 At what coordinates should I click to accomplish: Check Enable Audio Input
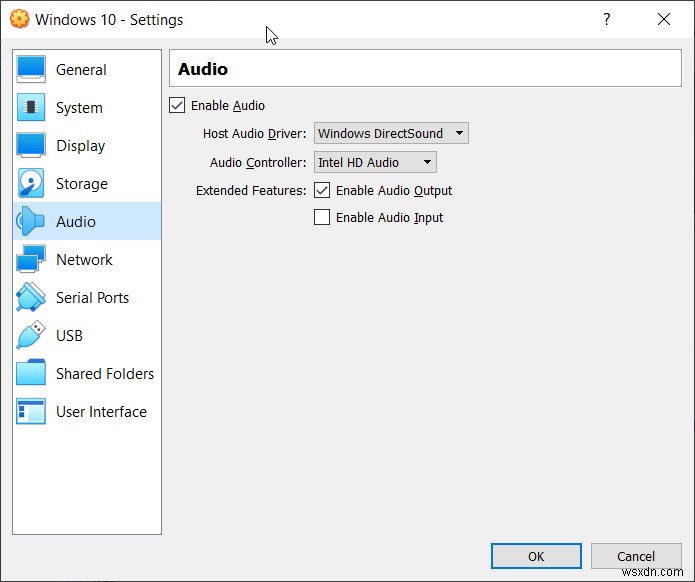click(322, 217)
